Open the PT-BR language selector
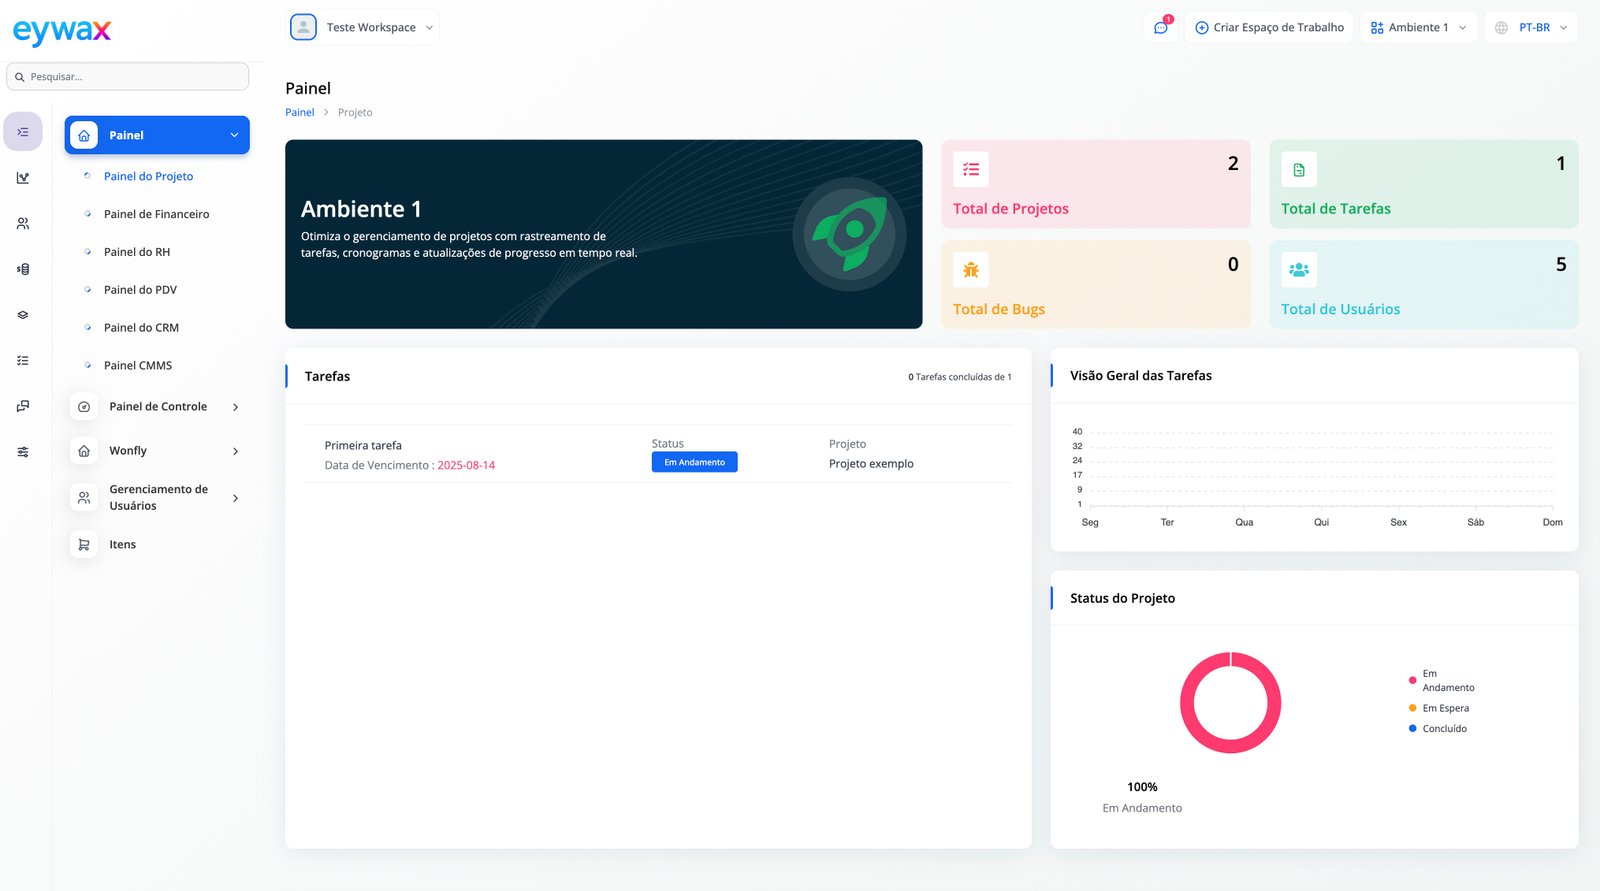 [1531, 28]
